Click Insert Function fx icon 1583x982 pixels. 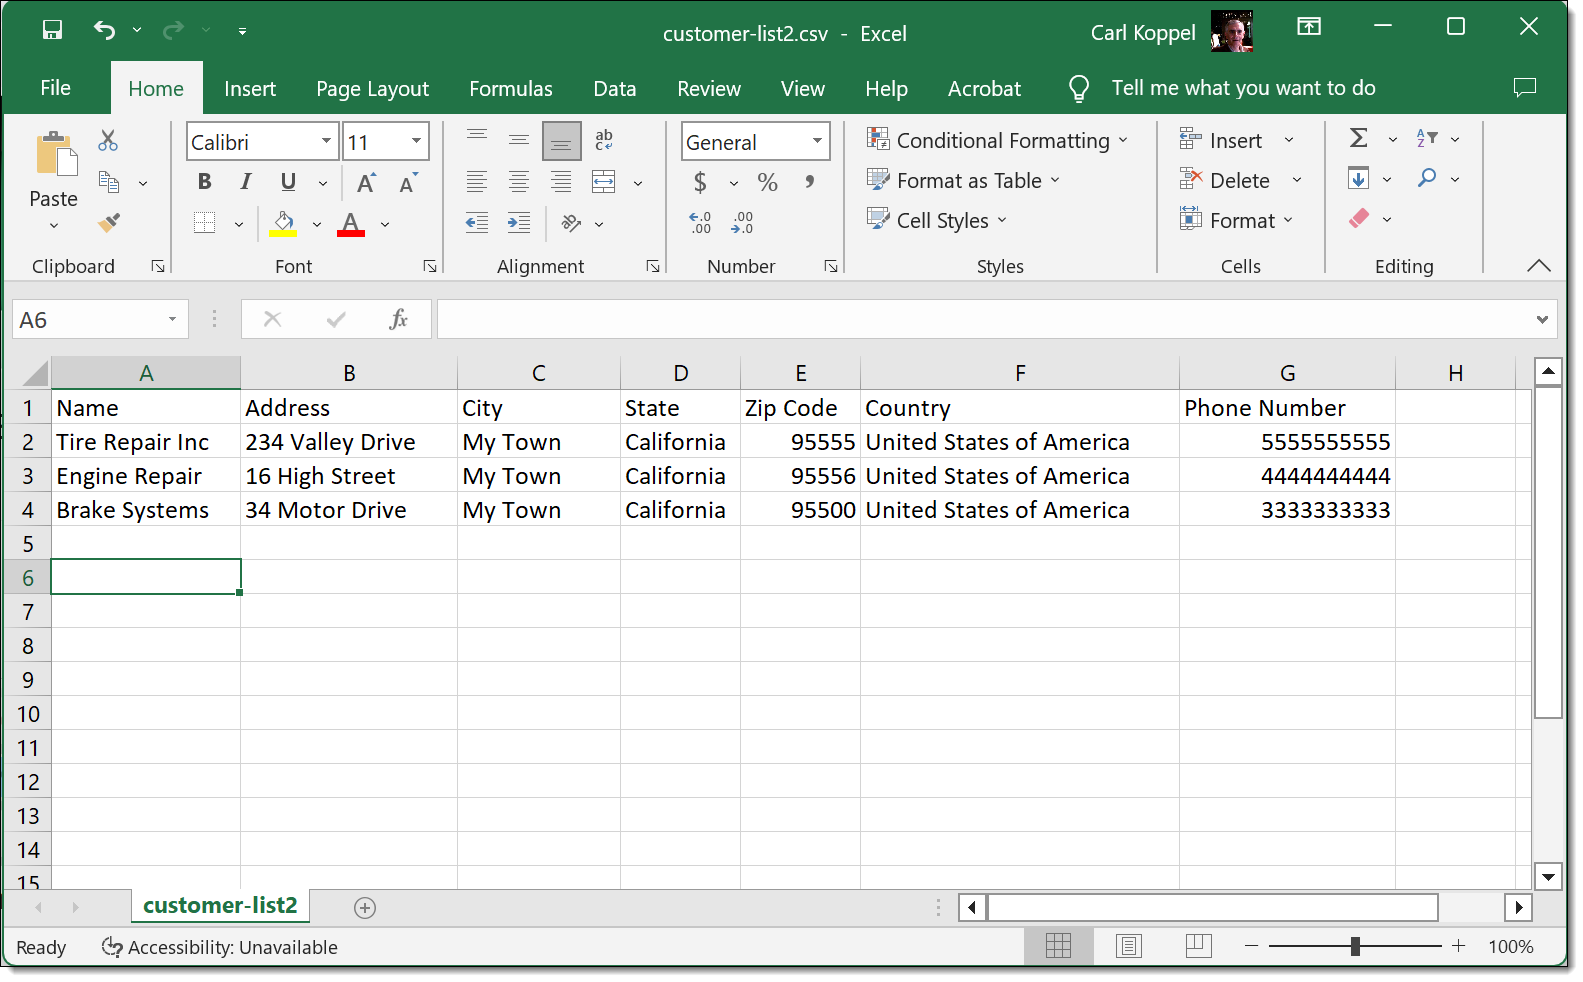coord(398,319)
